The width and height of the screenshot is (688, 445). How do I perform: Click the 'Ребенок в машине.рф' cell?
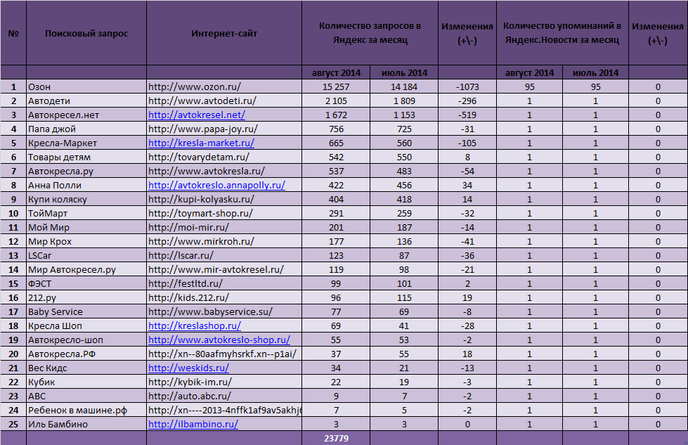coord(86,410)
